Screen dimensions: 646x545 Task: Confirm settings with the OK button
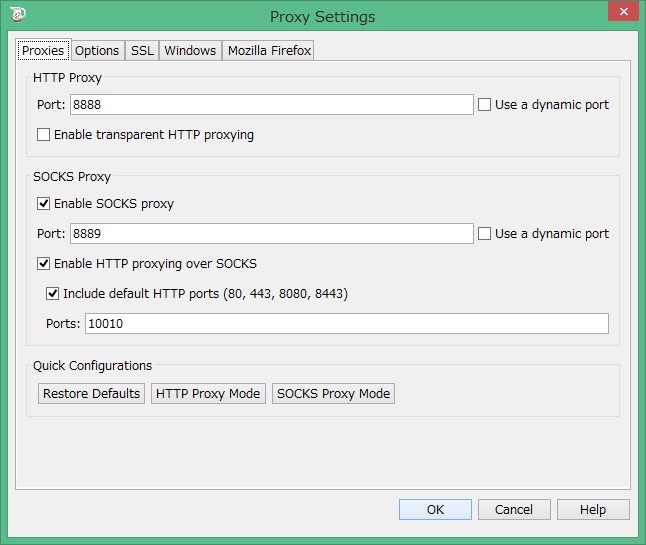tap(435, 509)
